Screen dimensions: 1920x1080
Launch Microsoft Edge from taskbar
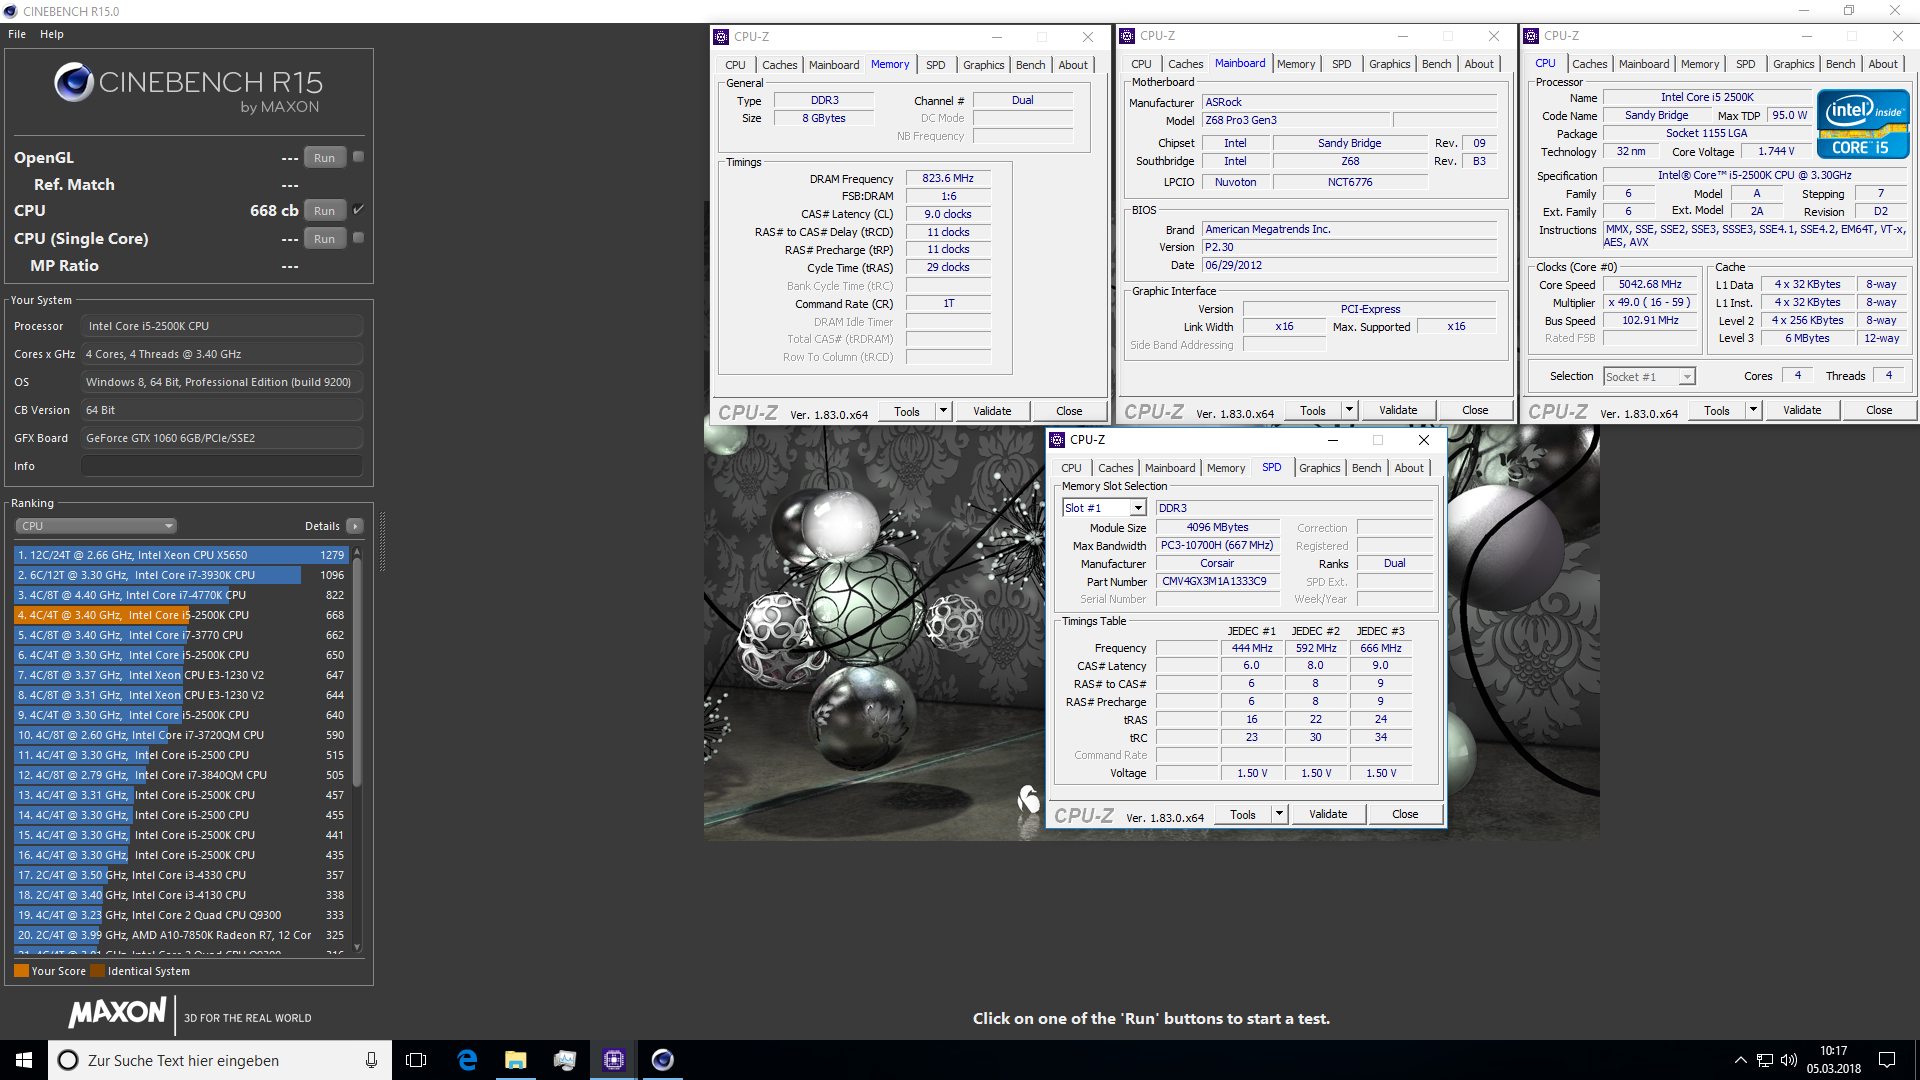[x=466, y=1060]
